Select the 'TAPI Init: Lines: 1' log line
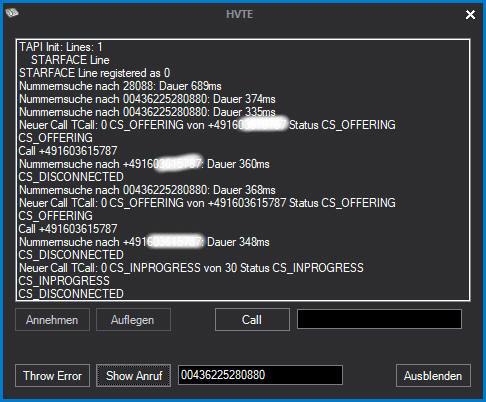The height and width of the screenshot is (402, 486). click(x=61, y=47)
